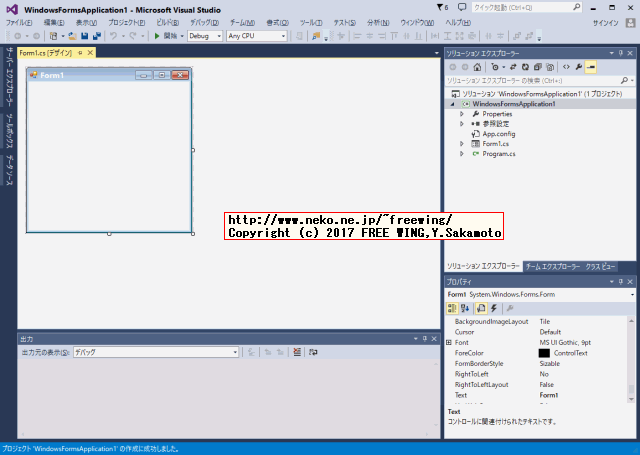Click the Home icon in Solution Explorer
Image resolution: width=640 pixels, height=455 pixels.
tap(477, 67)
